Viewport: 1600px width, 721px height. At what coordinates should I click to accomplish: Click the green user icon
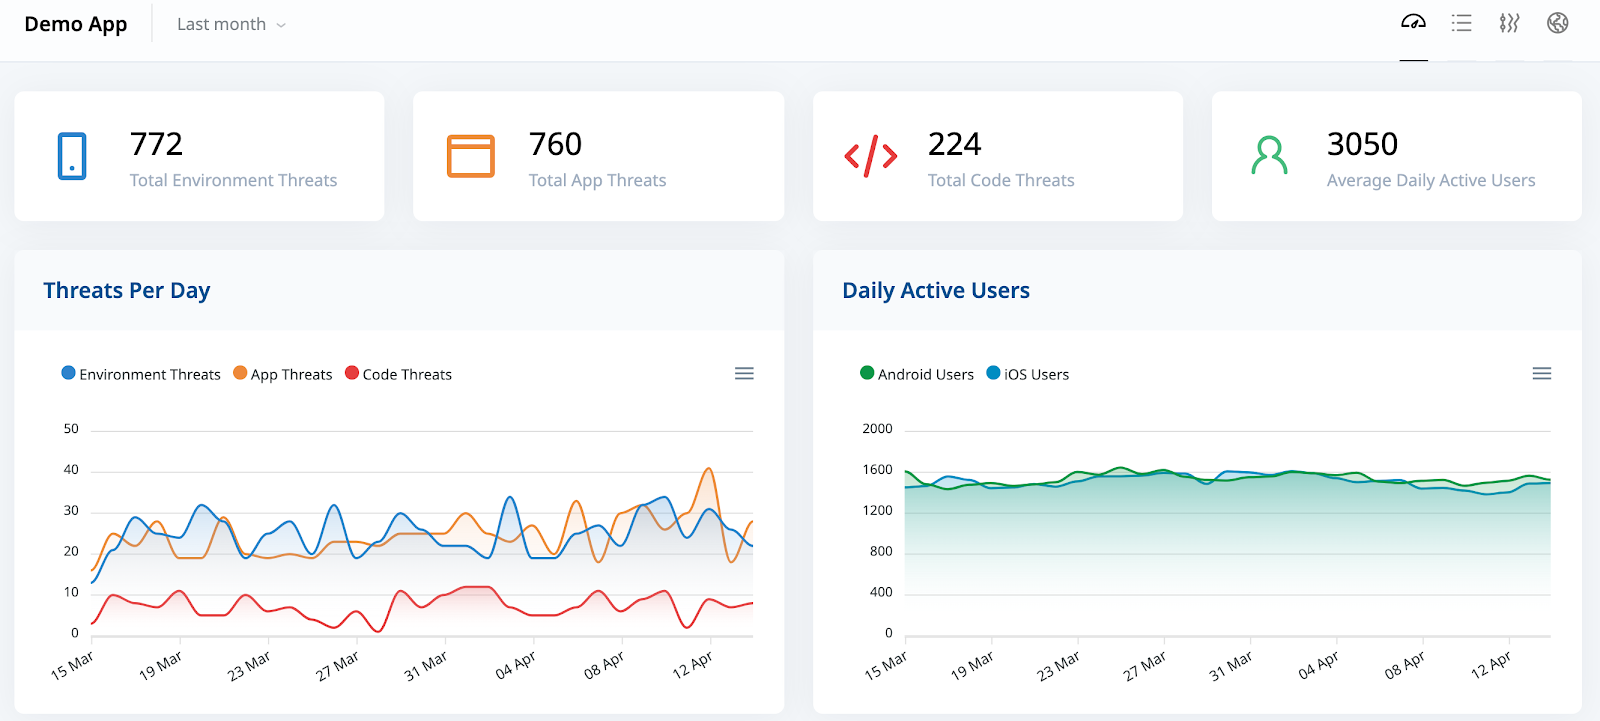pos(1269,156)
